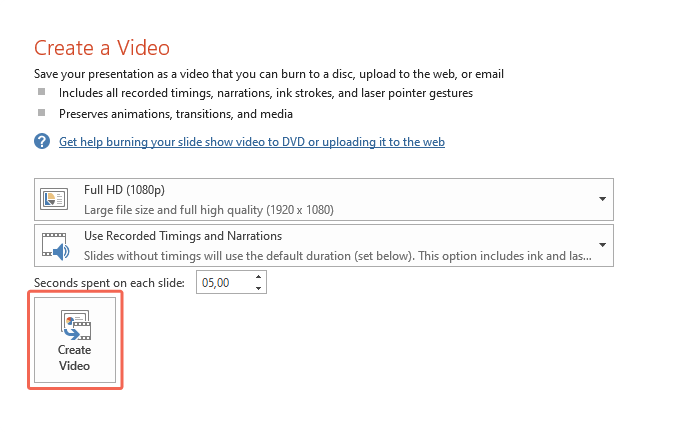Click 'Preserves animations, transitions, and media' text
The height and width of the screenshot is (432, 700).
[x=176, y=114]
